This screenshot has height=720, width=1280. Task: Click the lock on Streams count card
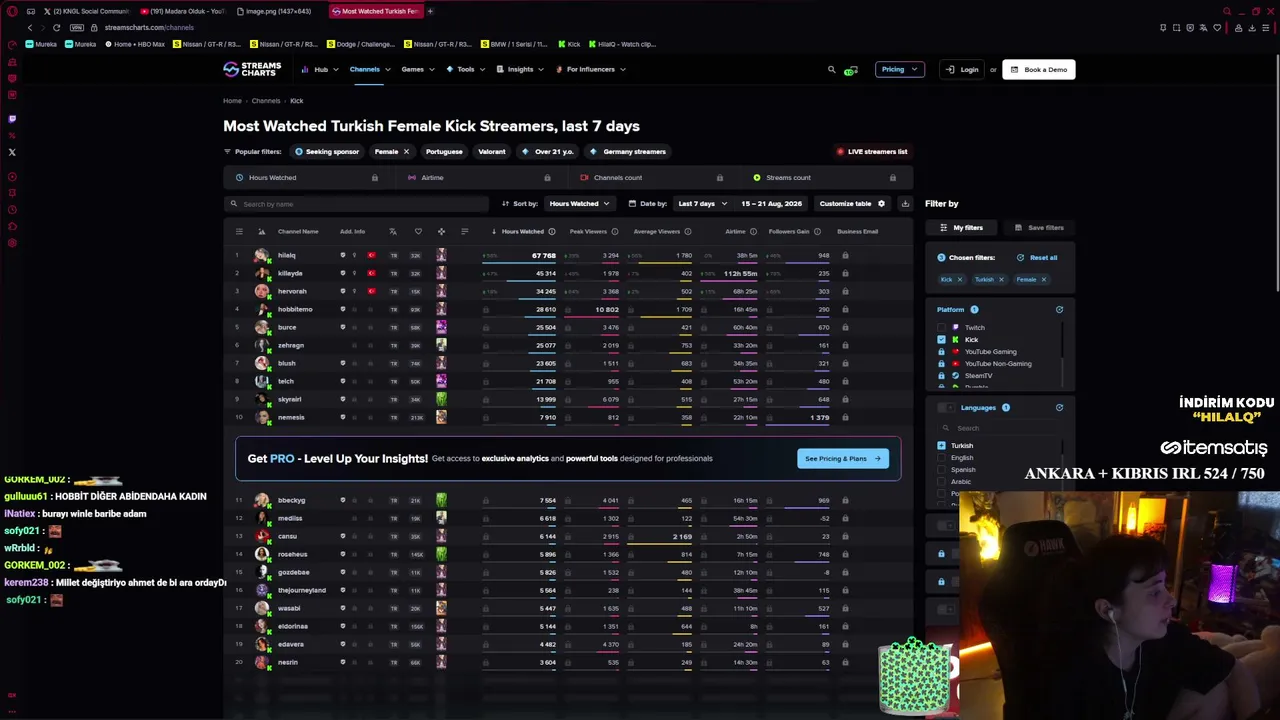click(893, 178)
